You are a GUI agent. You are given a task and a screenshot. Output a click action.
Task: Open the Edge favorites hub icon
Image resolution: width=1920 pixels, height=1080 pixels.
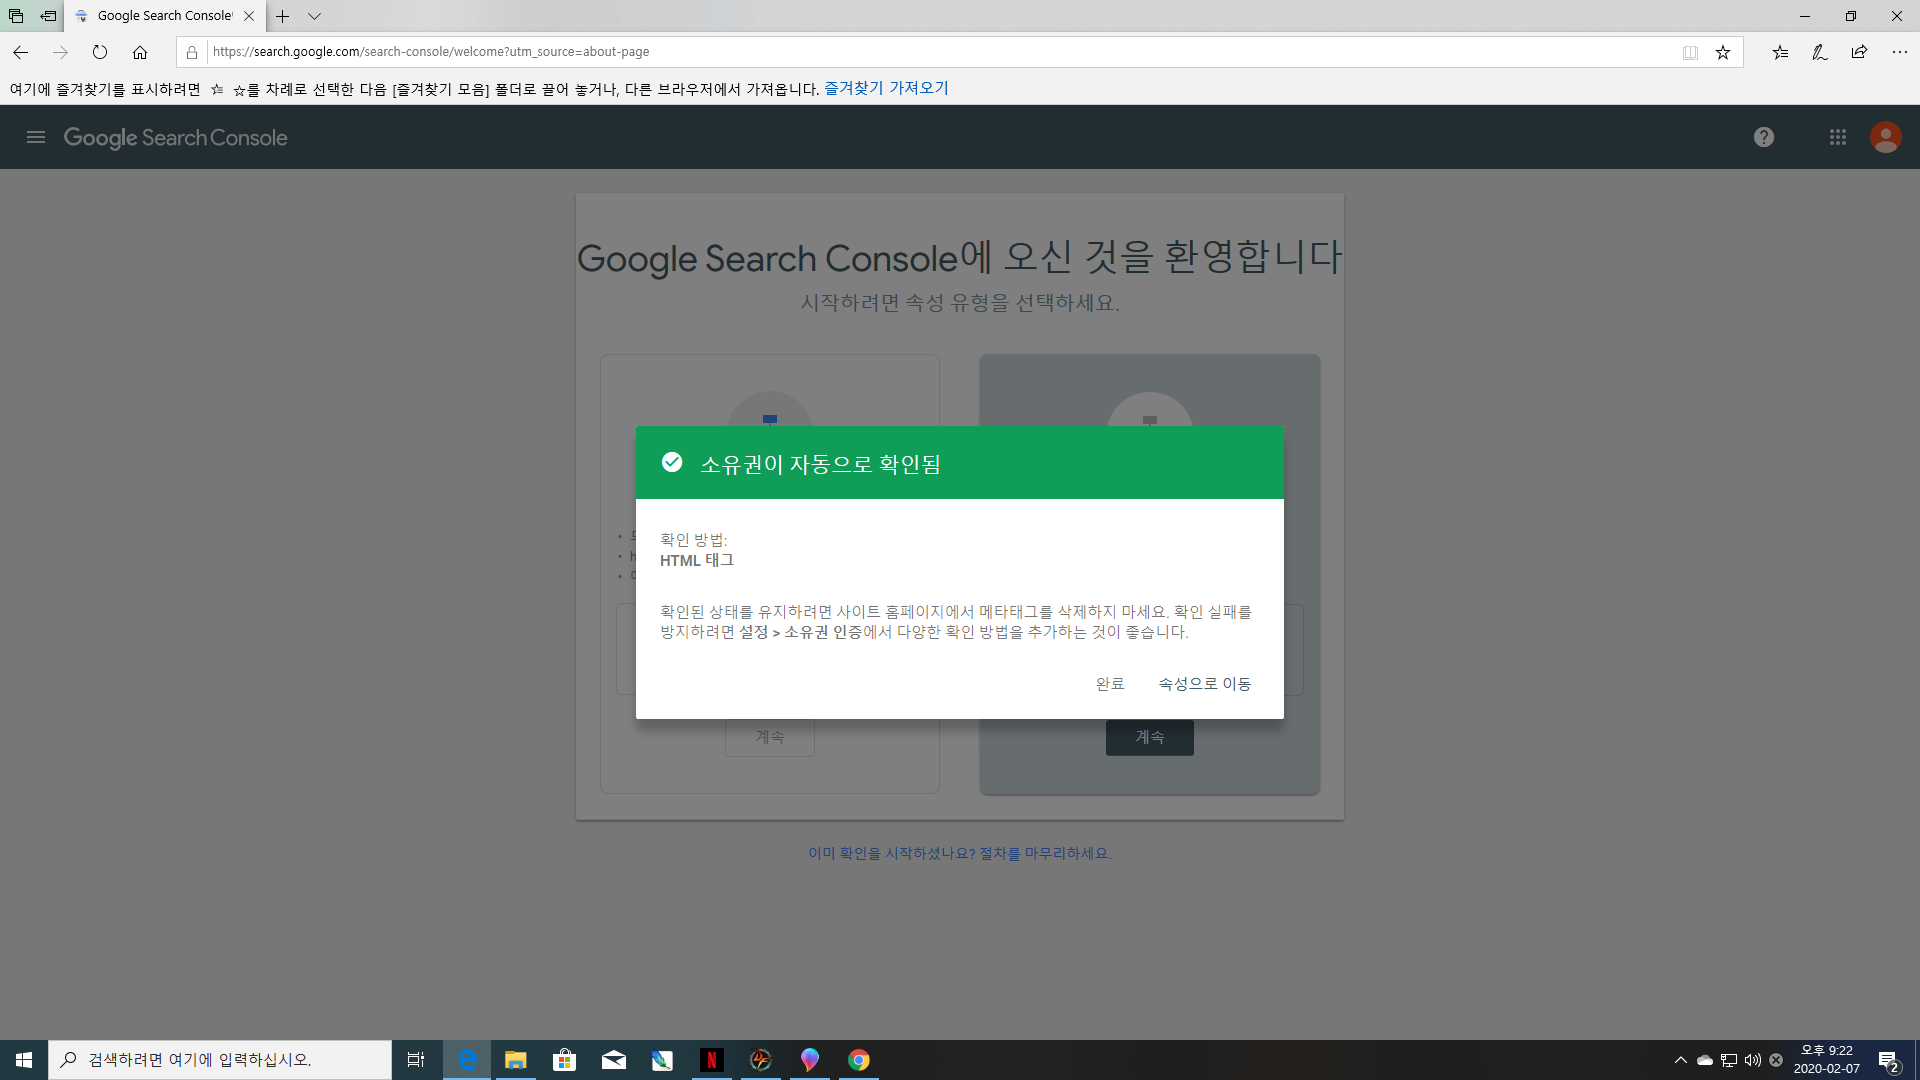[x=1780, y=52]
